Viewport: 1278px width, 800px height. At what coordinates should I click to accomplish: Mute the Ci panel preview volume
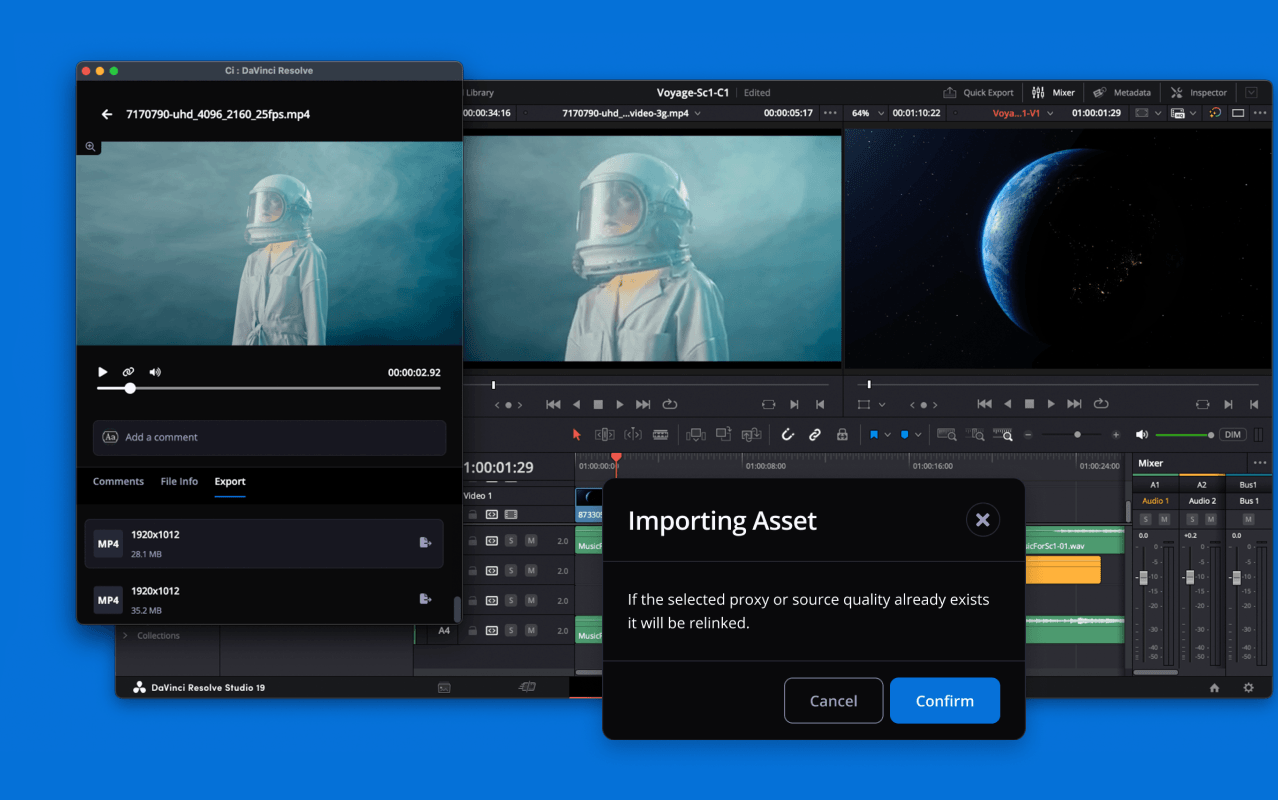[x=155, y=372]
